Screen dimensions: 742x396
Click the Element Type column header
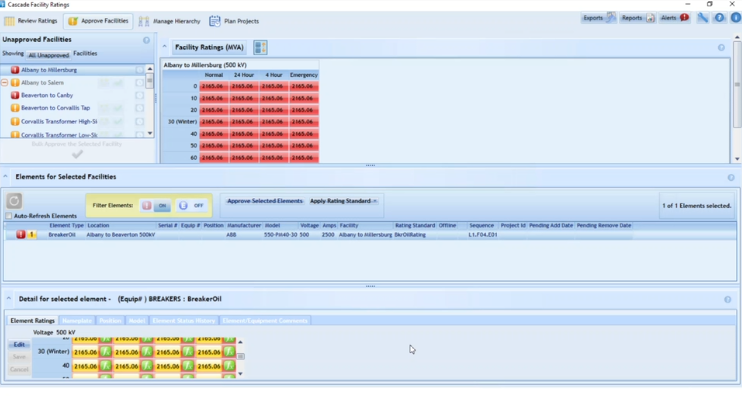pos(66,226)
